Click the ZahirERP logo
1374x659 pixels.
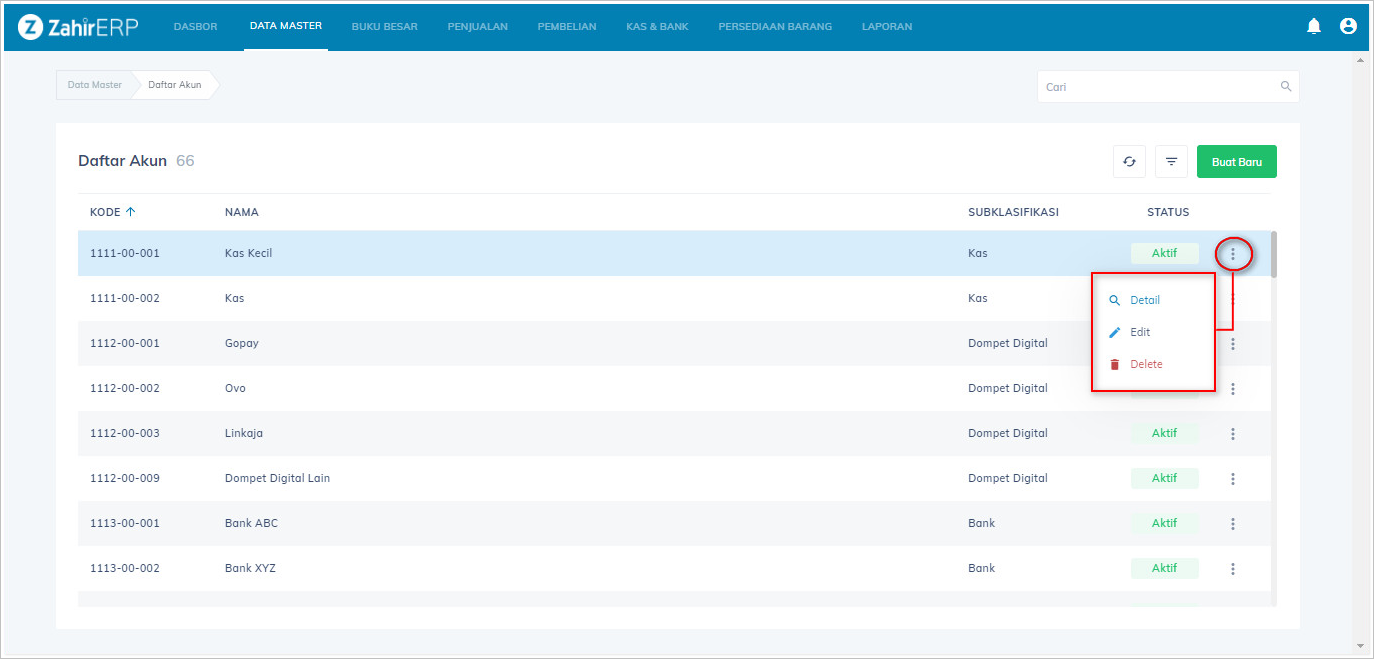click(78, 27)
